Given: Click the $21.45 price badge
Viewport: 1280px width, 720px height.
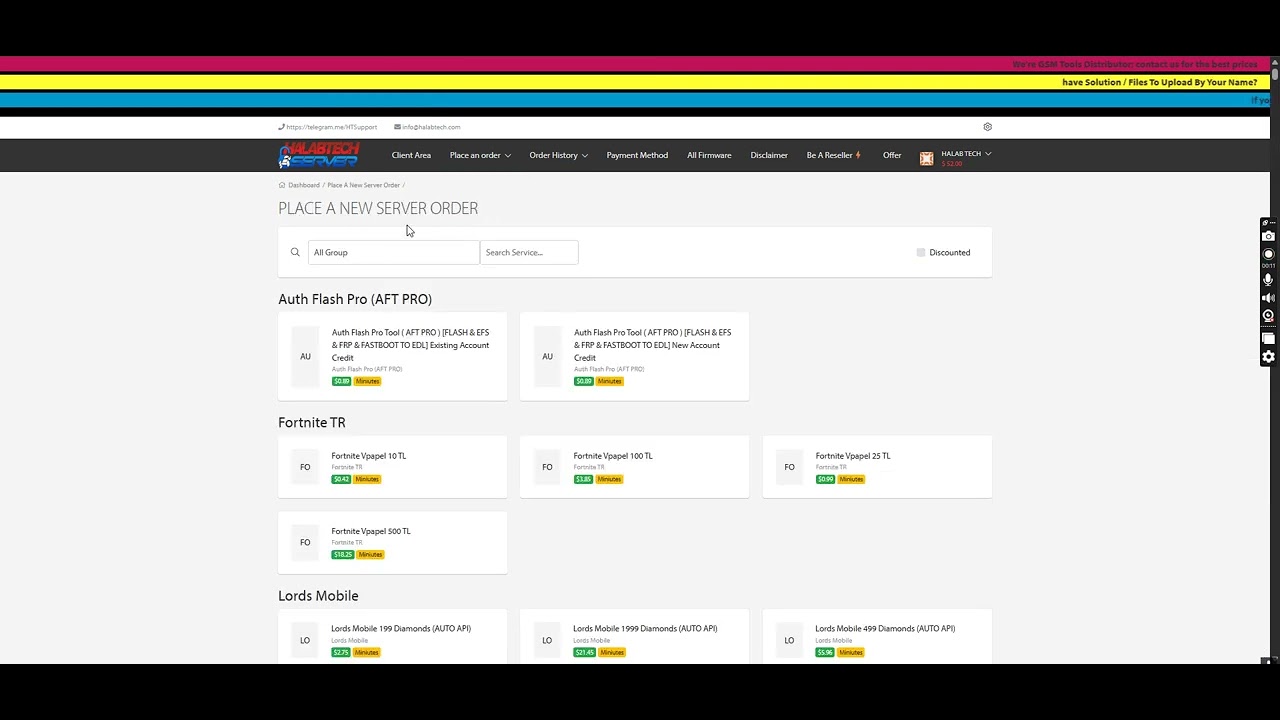Looking at the screenshot, I should tap(585, 652).
